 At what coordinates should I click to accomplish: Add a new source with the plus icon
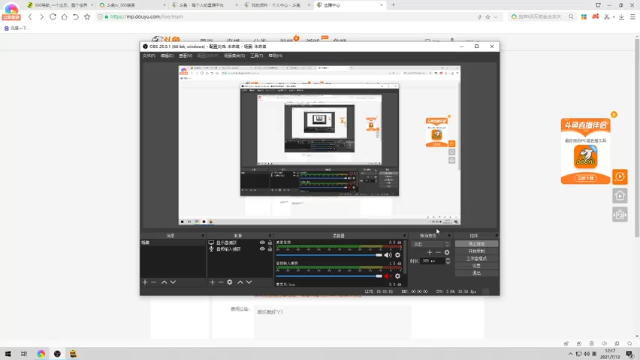tap(212, 282)
